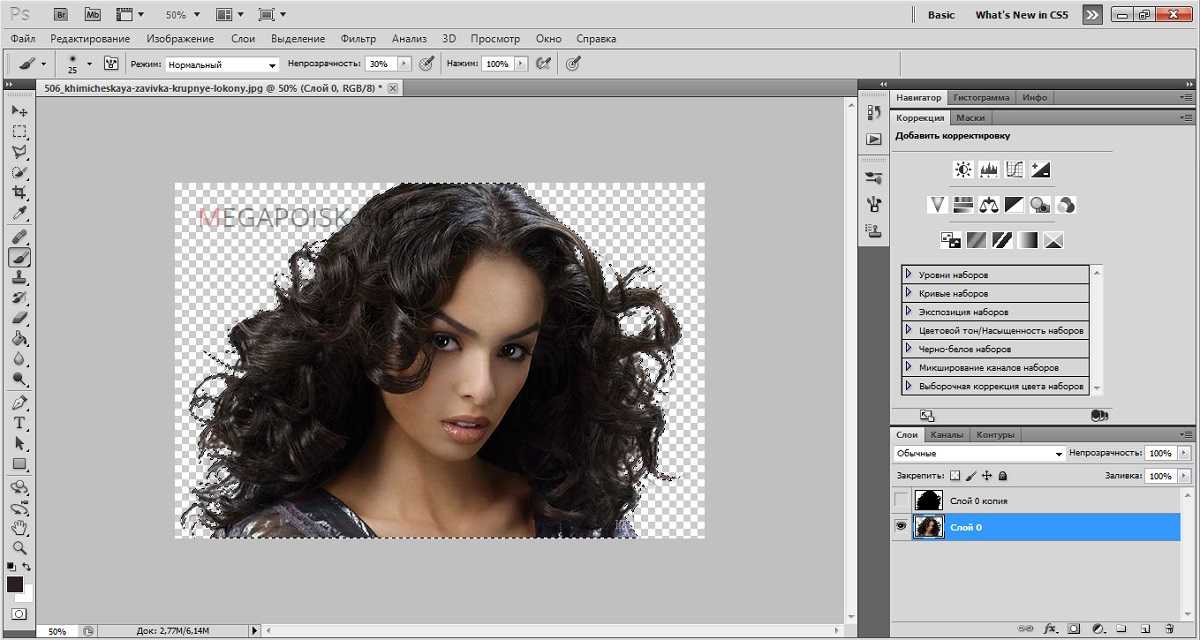1200x640 pixels.
Task: Add a Color Balance adjustment
Action: click(x=989, y=205)
